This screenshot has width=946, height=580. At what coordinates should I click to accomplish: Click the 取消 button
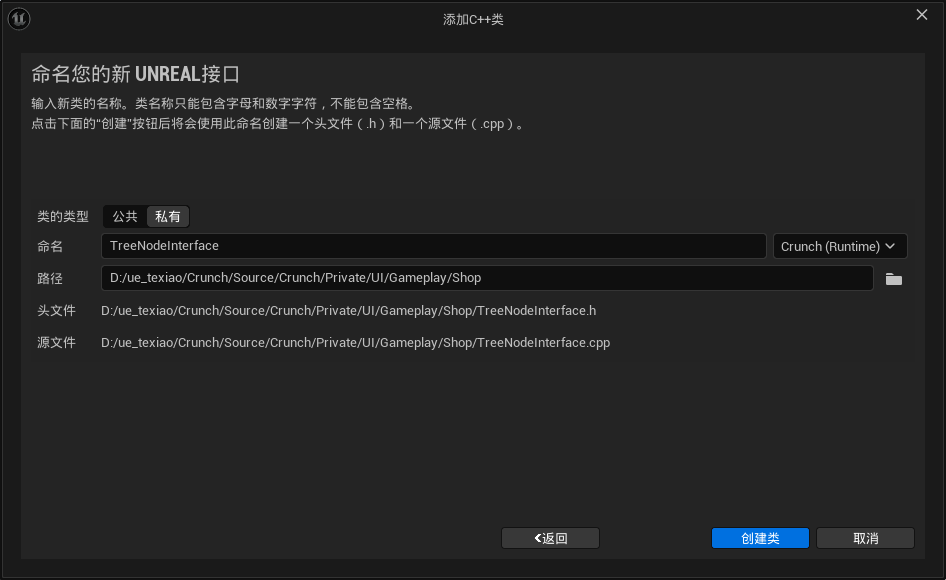coord(865,538)
